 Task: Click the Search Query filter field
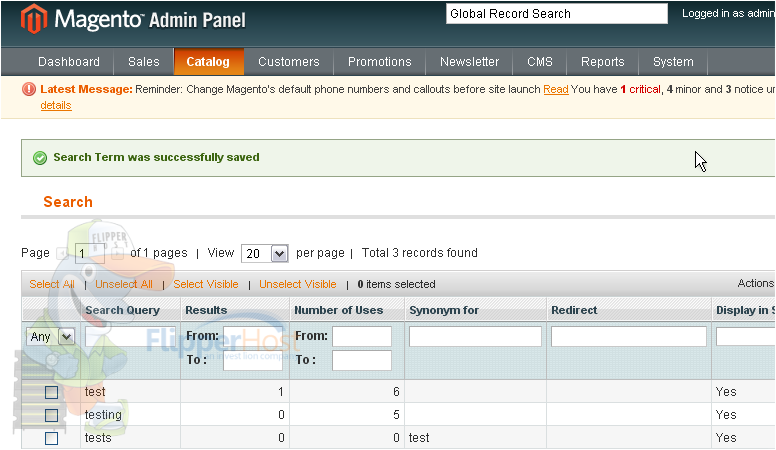click(x=130, y=337)
